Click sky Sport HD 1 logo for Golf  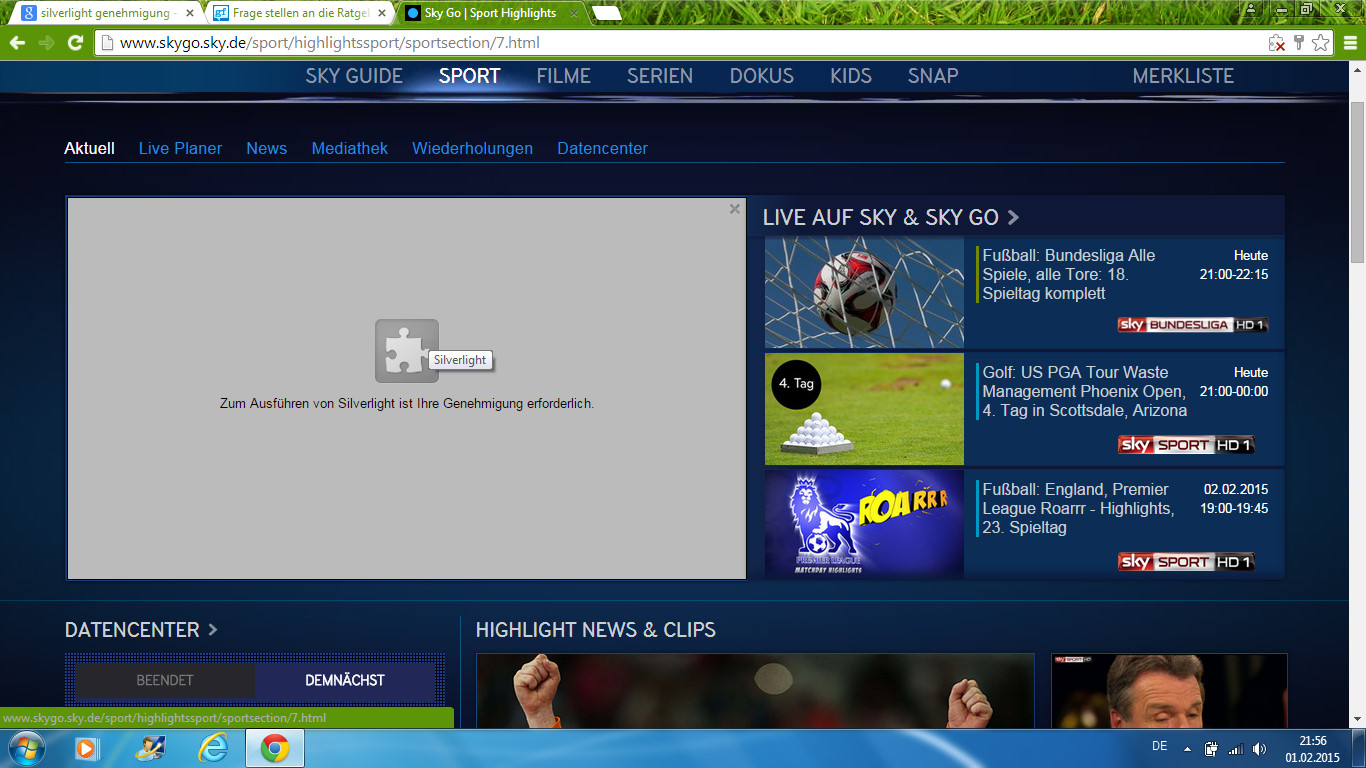click(1186, 445)
